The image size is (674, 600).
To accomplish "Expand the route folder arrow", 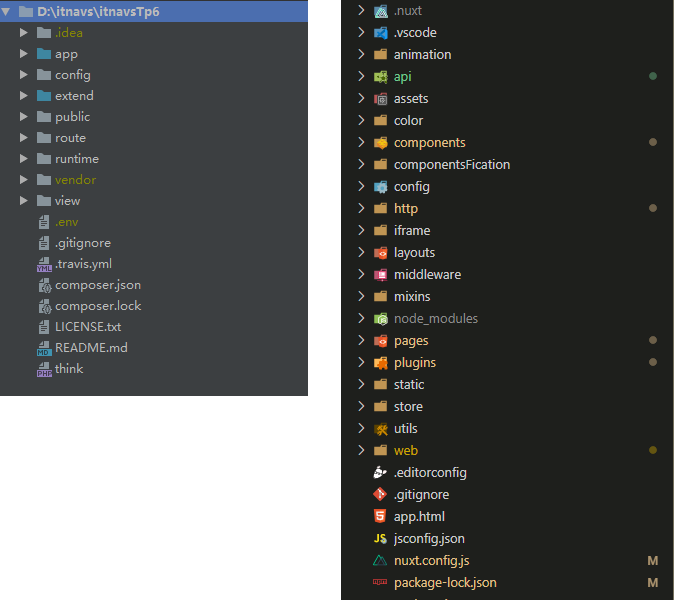I will [24, 138].
